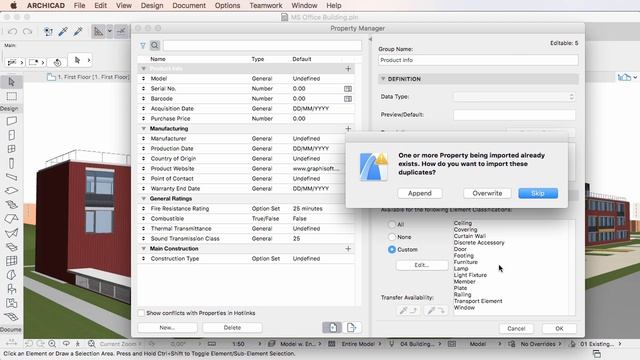Click the search magnifier in Property Manager
Image resolution: width=640 pixels, height=360 pixels.
coord(155,45)
